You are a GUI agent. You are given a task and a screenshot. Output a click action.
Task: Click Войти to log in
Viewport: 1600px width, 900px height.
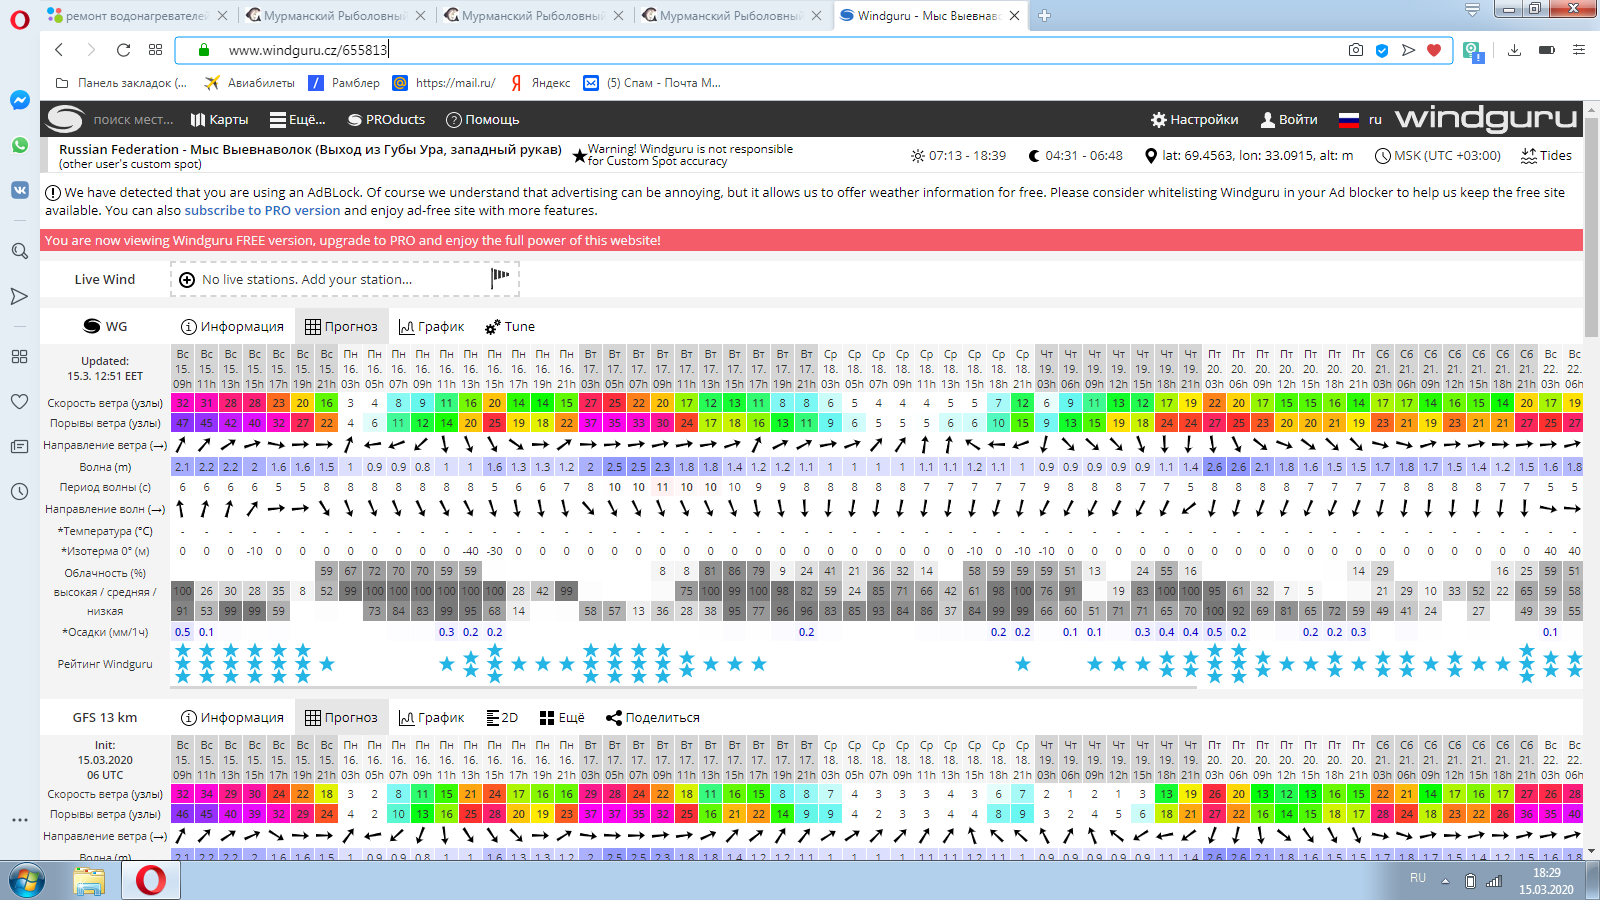pos(1289,120)
